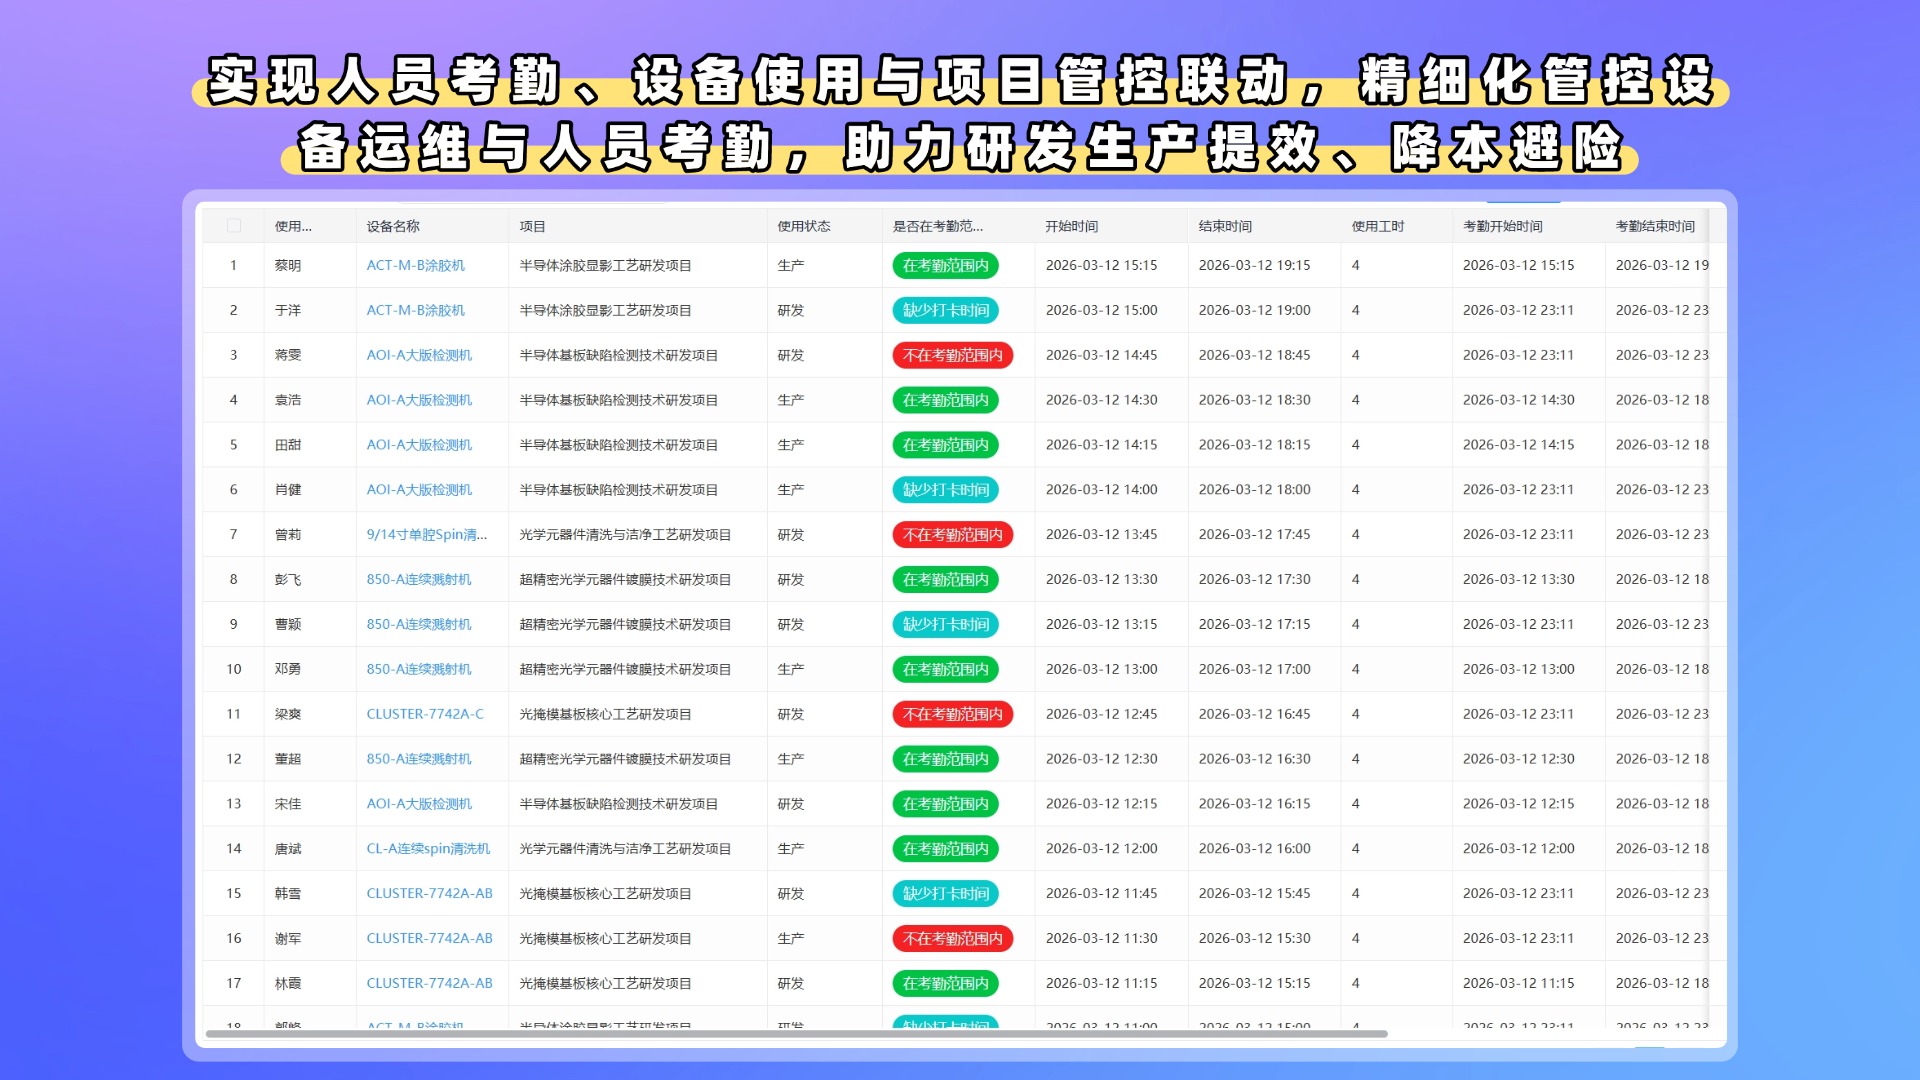Open the CL-A连续spin清洗机 device link
This screenshot has width=1920, height=1080.
428,849
